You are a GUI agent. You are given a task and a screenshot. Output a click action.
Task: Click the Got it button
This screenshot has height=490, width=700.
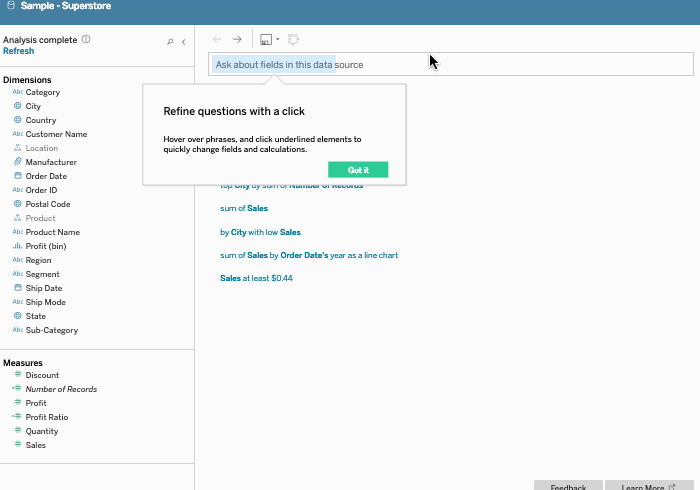point(358,170)
